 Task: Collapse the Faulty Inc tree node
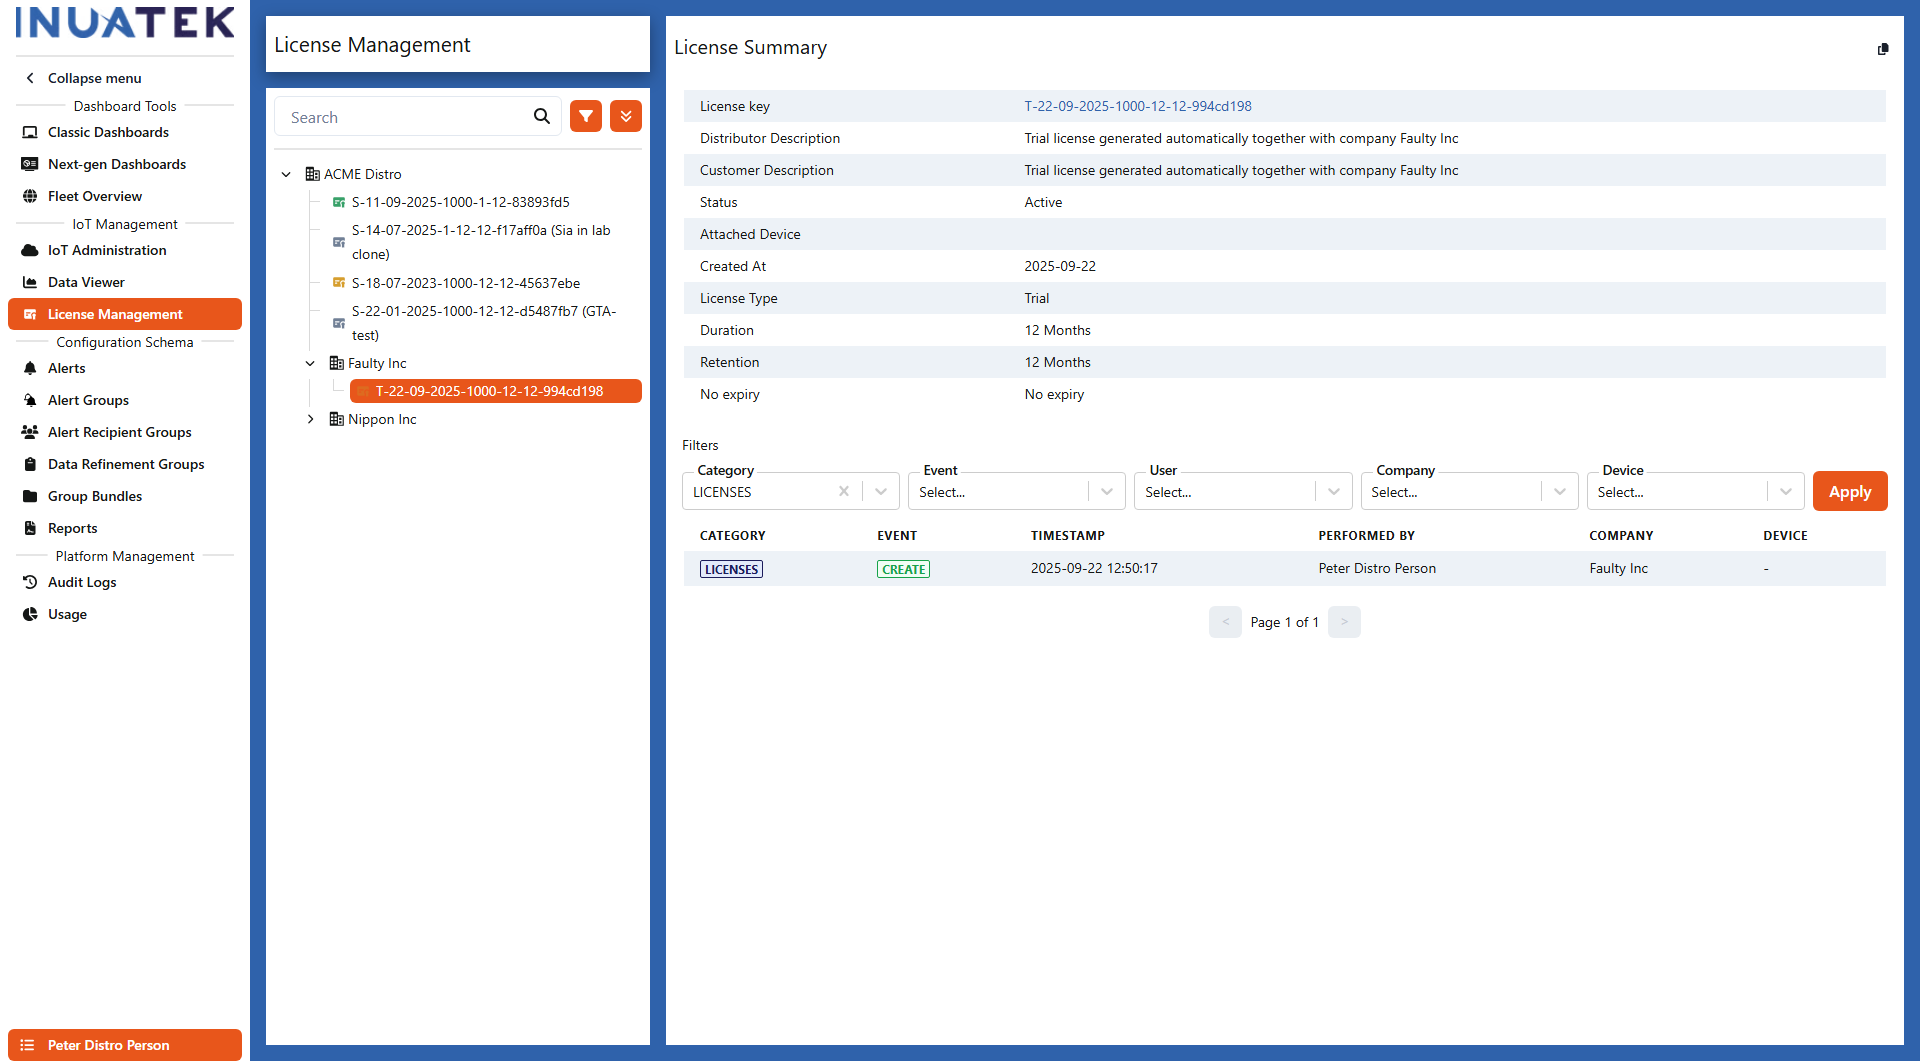310,363
